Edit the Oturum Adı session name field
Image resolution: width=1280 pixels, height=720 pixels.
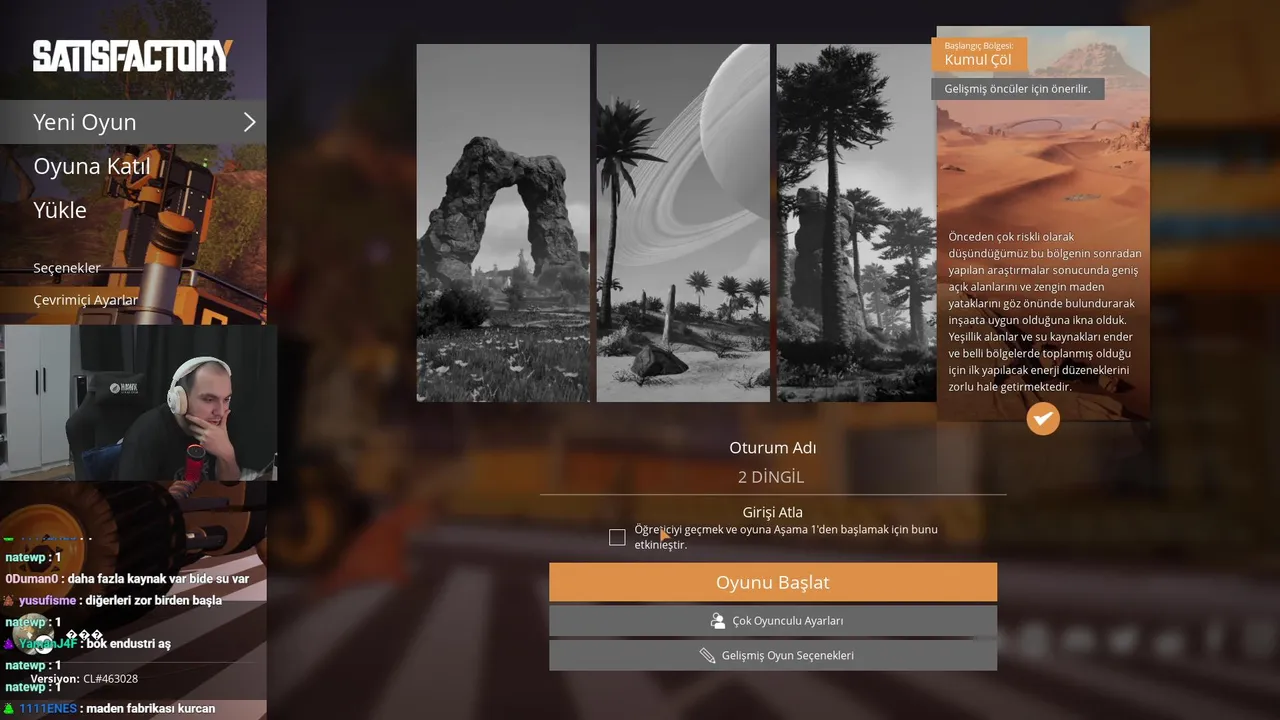772,478
